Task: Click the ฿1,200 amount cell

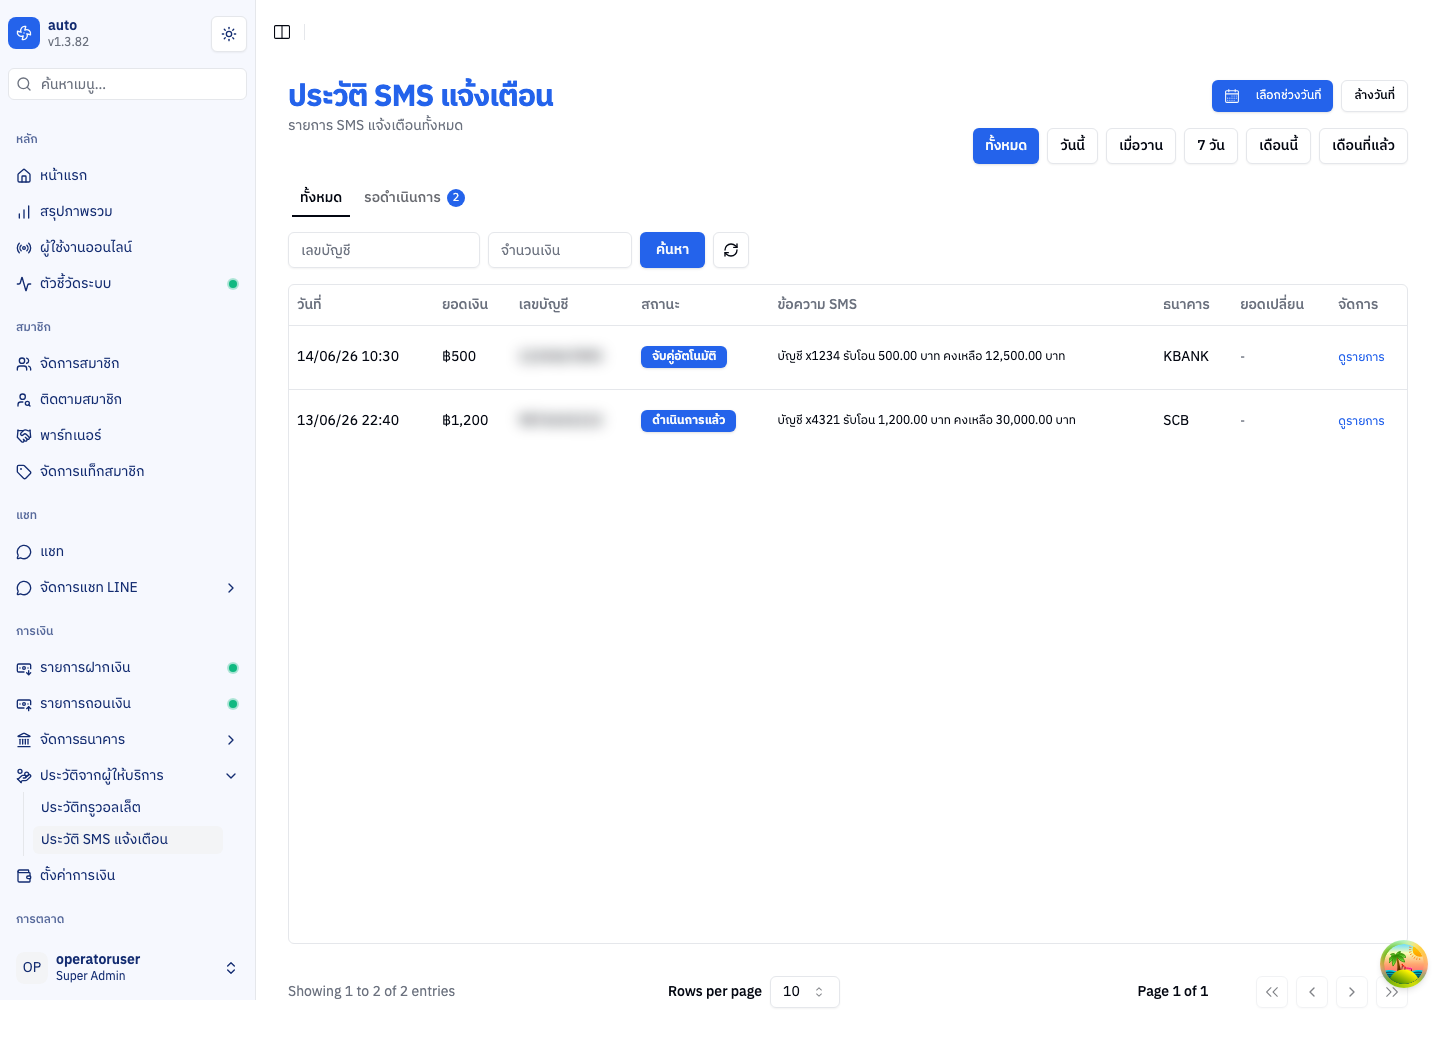Action: coord(465,421)
